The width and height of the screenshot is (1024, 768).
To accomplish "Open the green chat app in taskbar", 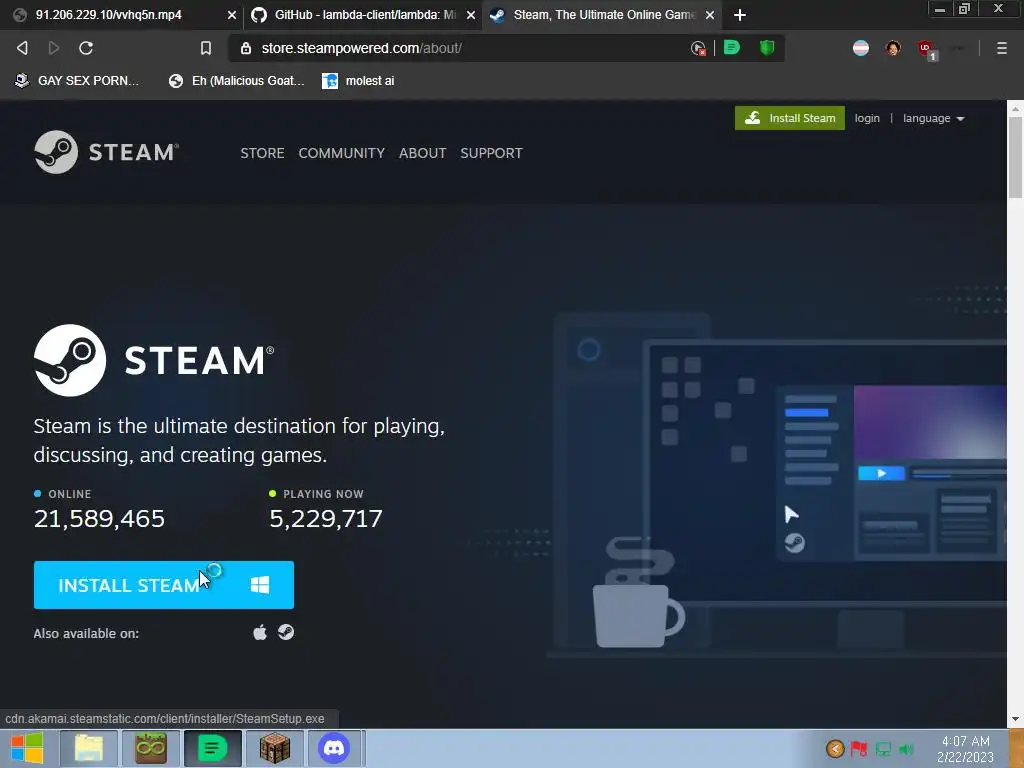I will pos(212,748).
